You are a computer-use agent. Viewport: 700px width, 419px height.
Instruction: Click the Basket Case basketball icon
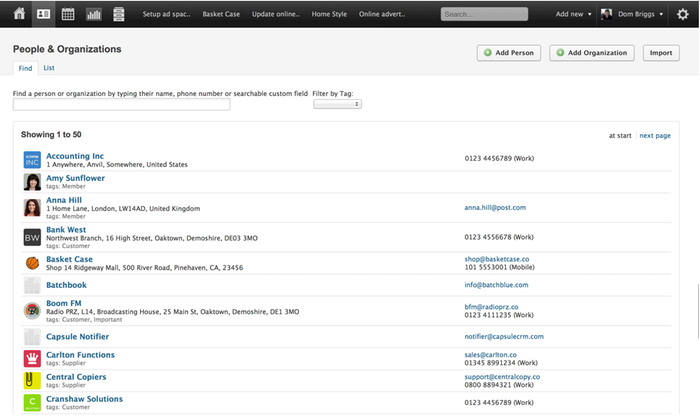[32, 263]
